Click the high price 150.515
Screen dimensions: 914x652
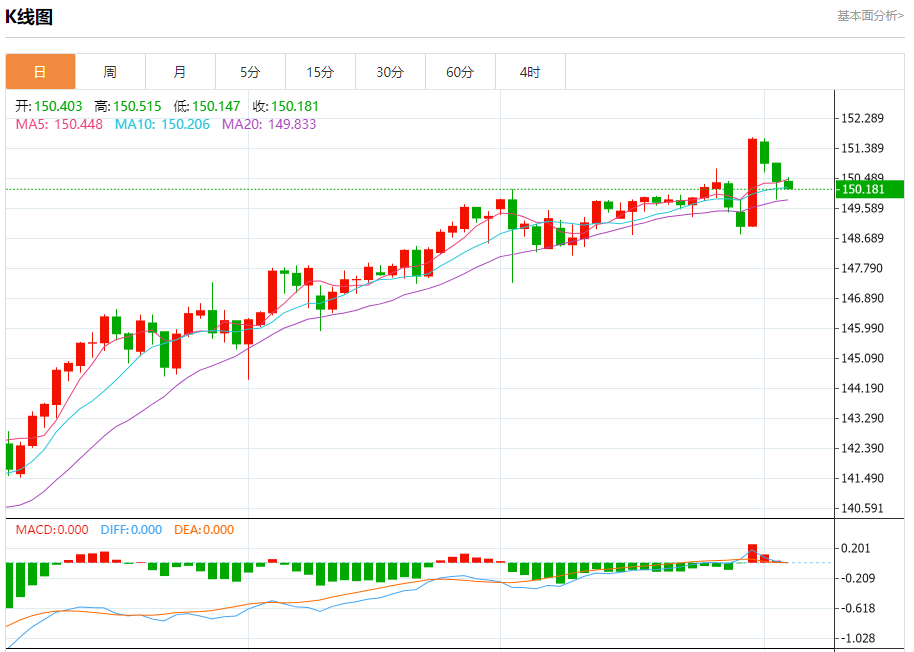point(137,106)
